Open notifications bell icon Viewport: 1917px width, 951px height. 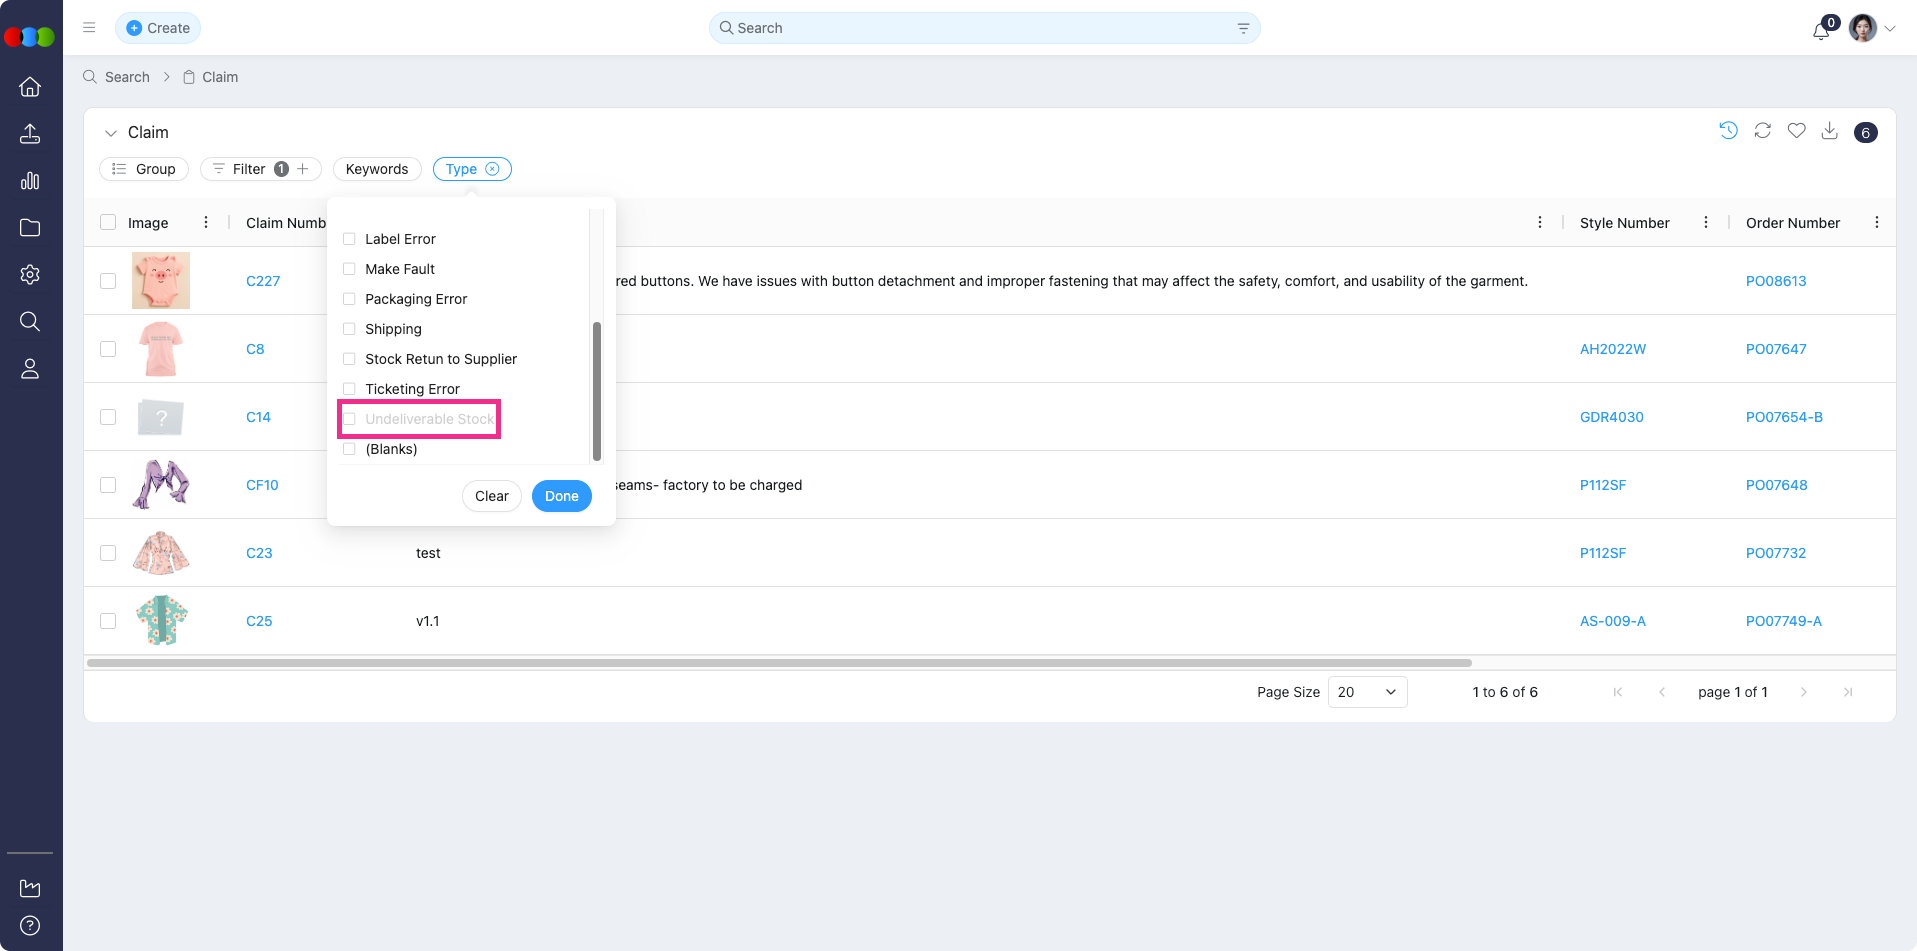tap(1821, 31)
